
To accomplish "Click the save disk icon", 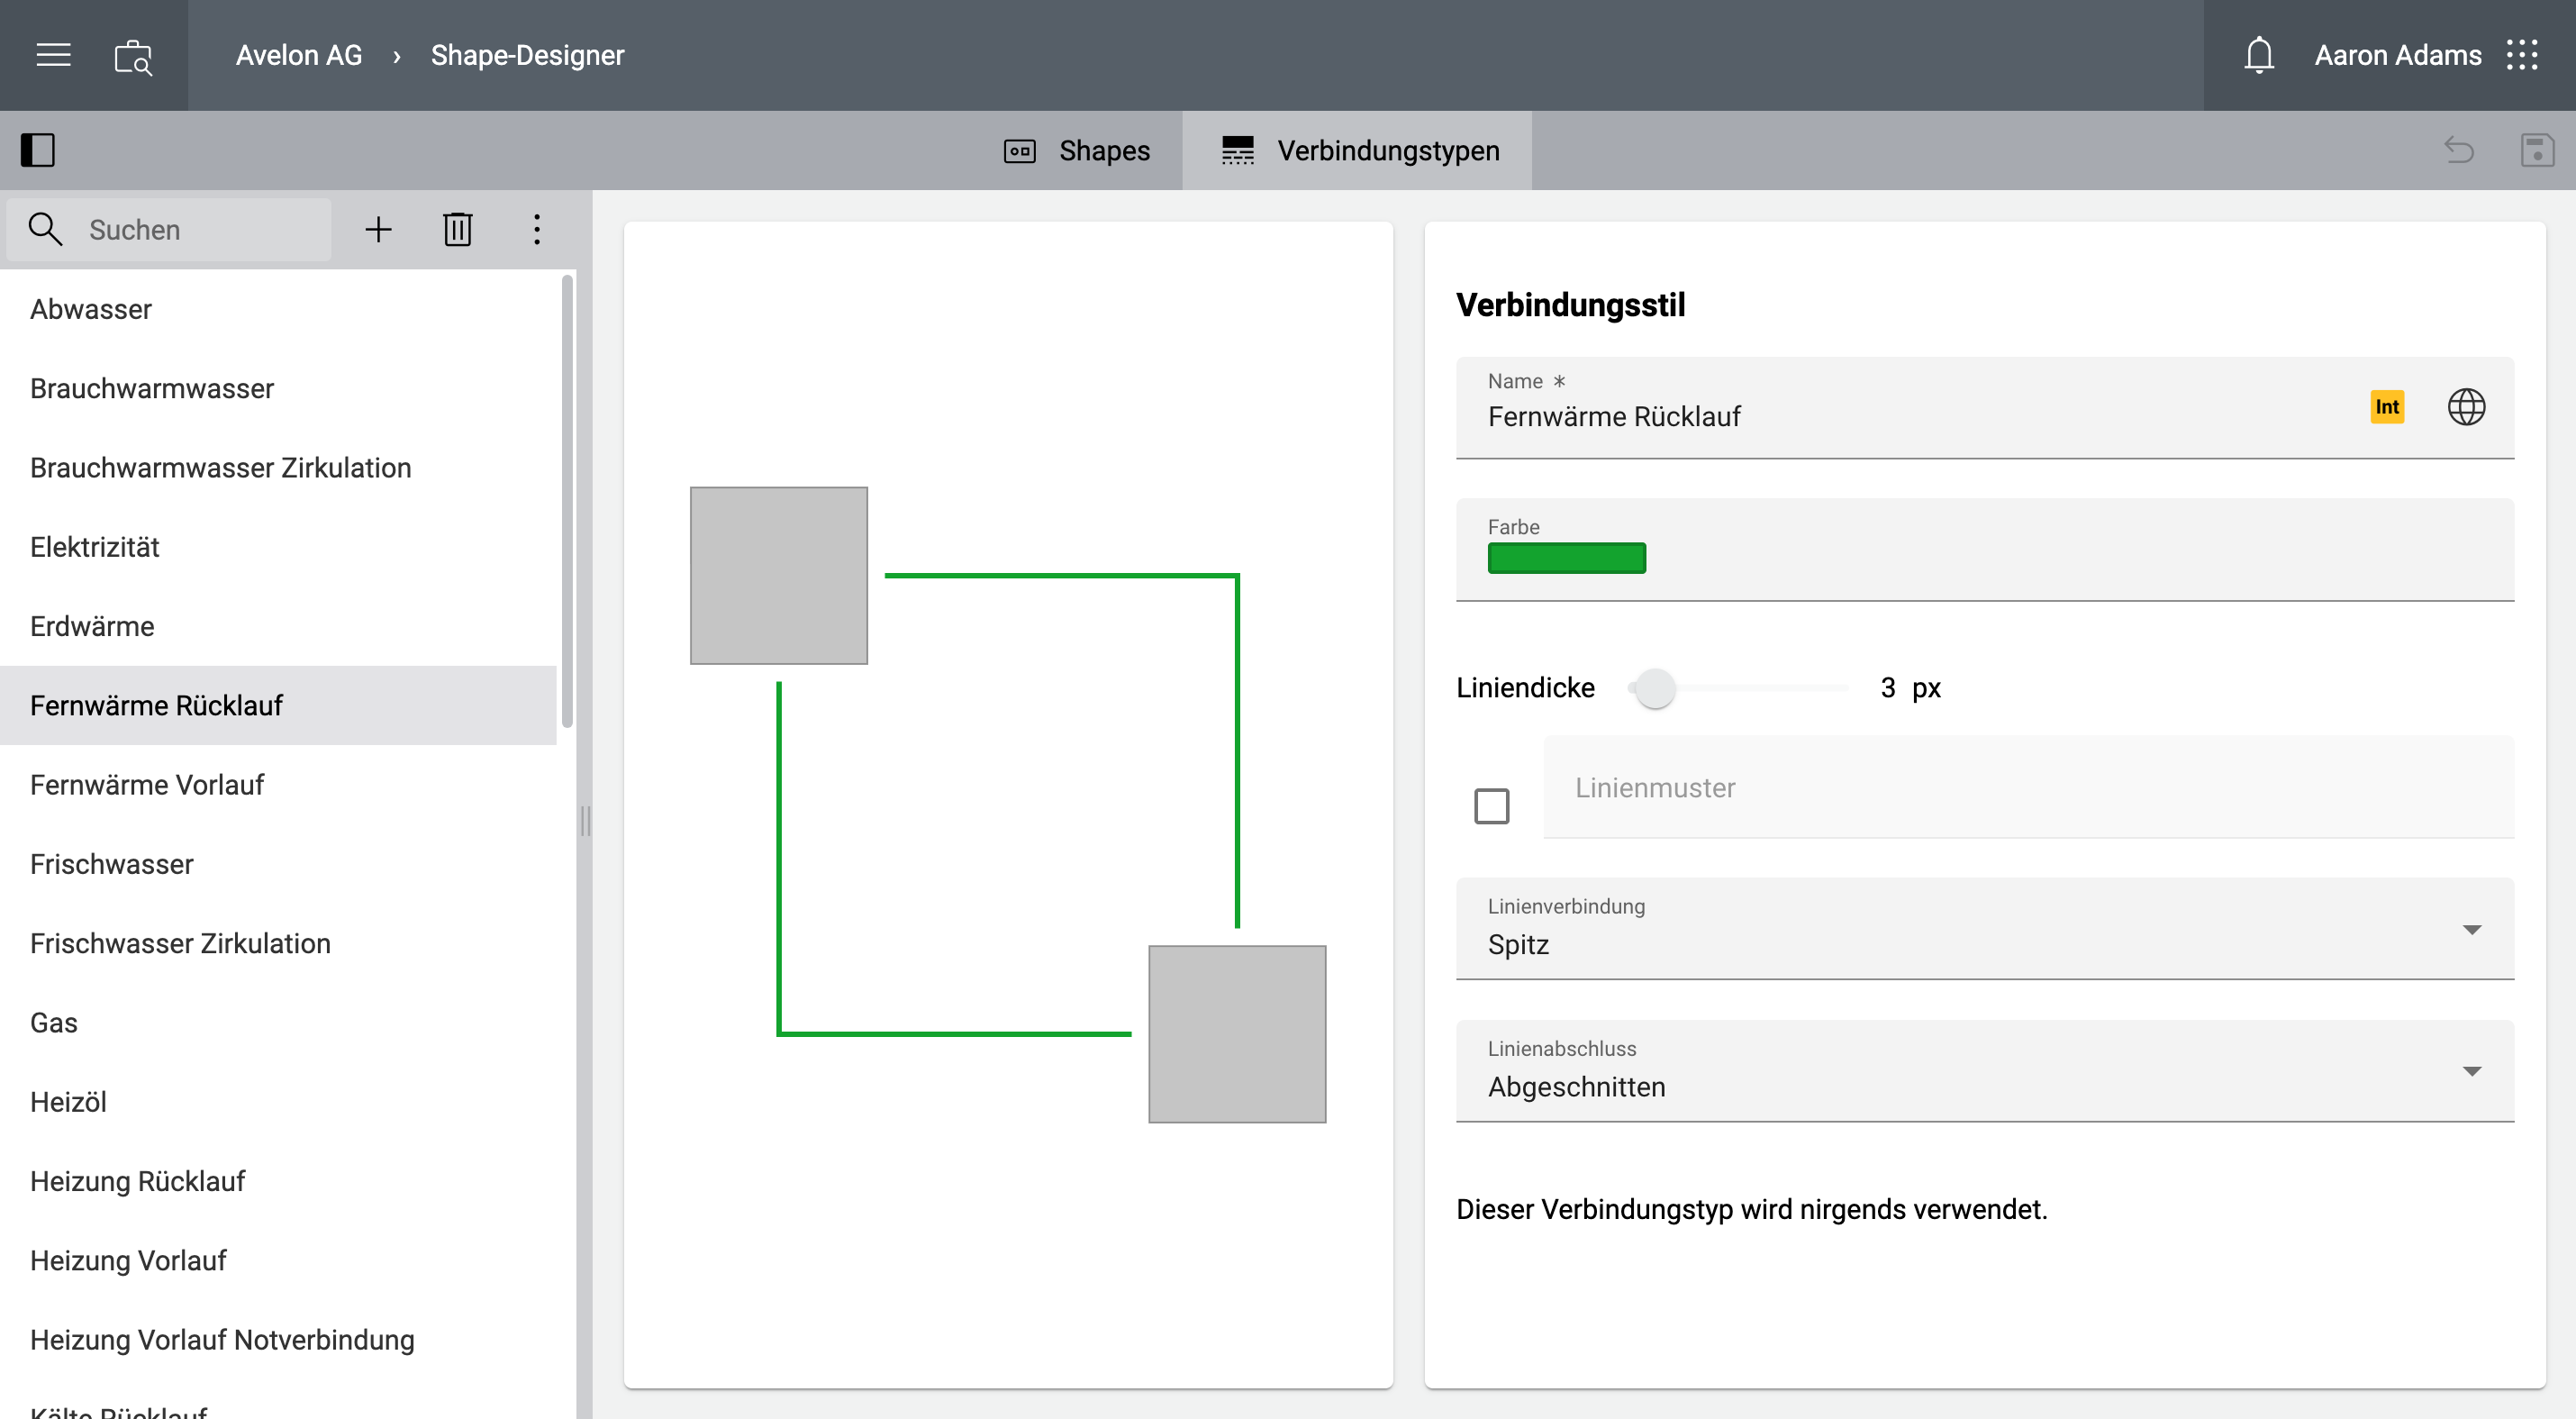I will [2537, 150].
